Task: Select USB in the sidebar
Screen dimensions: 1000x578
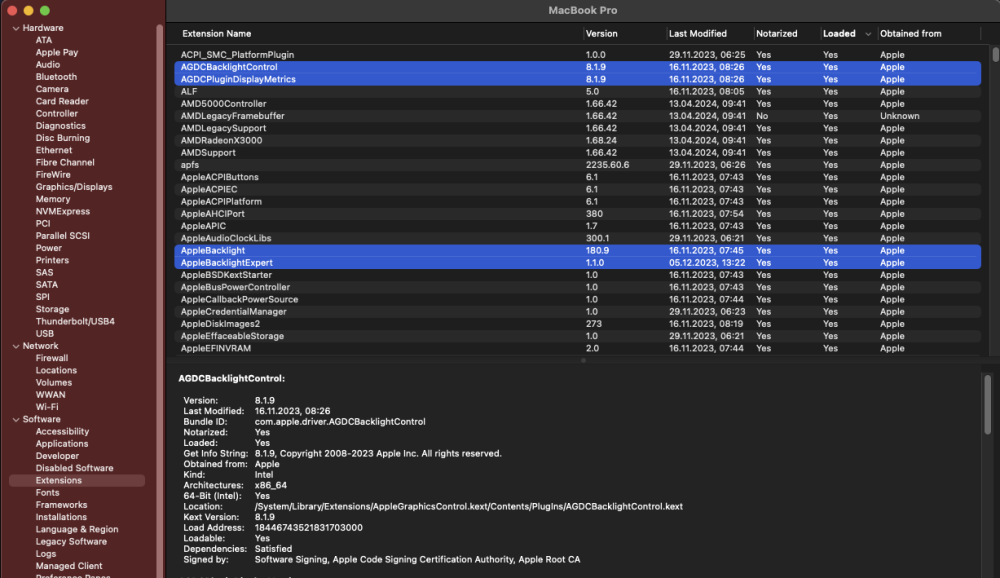Action: [45, 334]
